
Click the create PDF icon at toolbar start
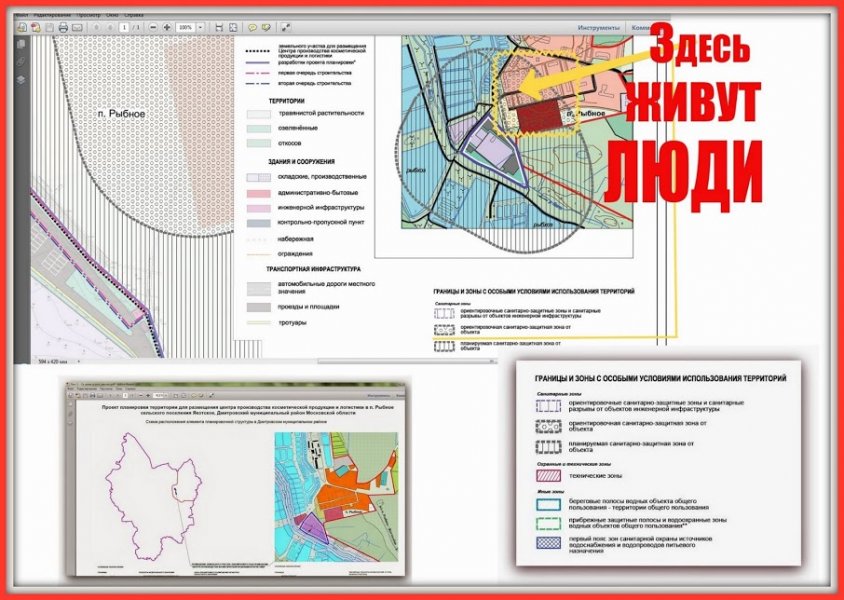pos(22,28)
